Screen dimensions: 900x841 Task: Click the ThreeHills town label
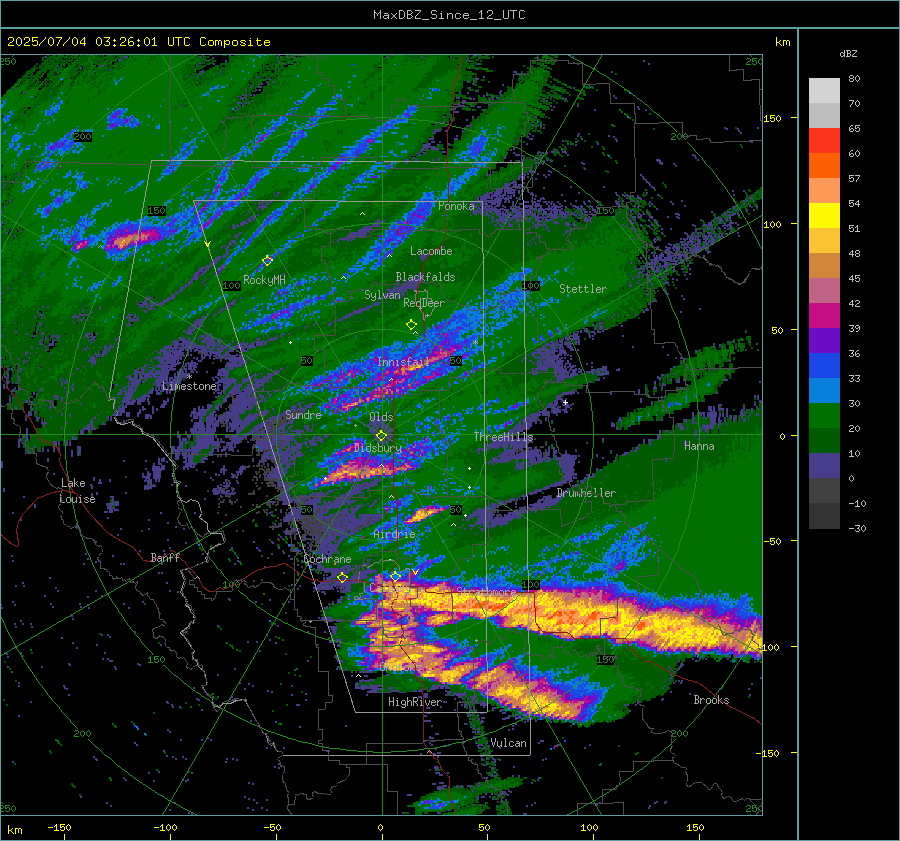coord(503,436)
